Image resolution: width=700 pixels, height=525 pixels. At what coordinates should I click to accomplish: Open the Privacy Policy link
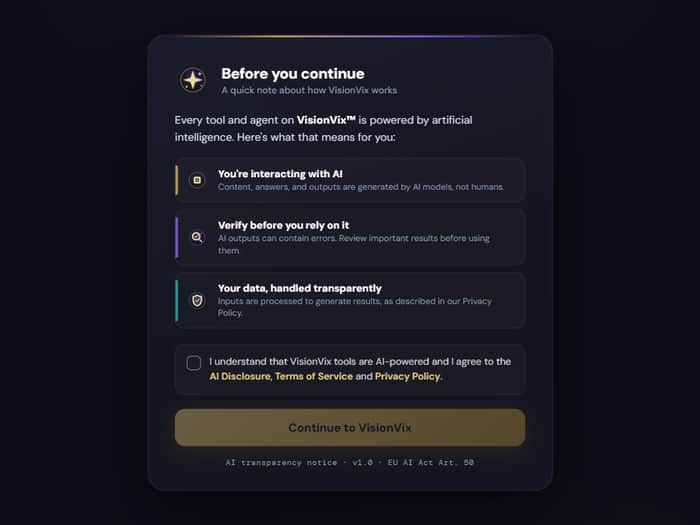point(408,376)
